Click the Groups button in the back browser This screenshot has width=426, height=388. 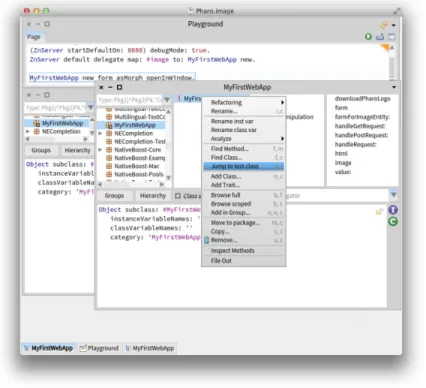[41, 150]
